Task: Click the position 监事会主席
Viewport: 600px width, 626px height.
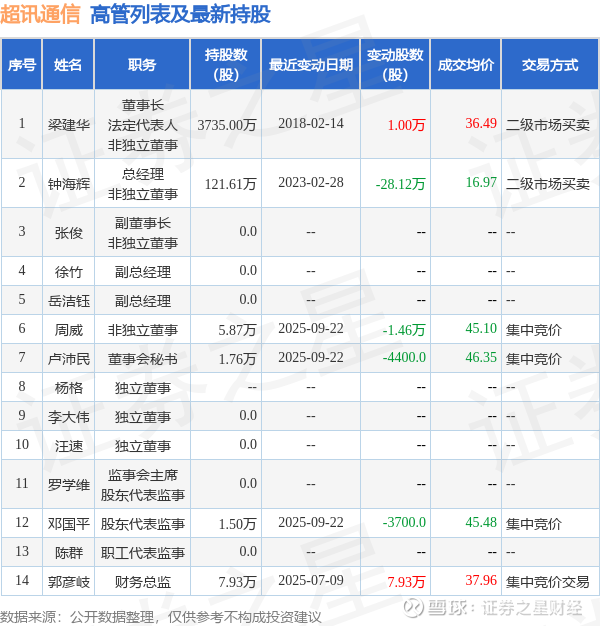Action: 143,475
